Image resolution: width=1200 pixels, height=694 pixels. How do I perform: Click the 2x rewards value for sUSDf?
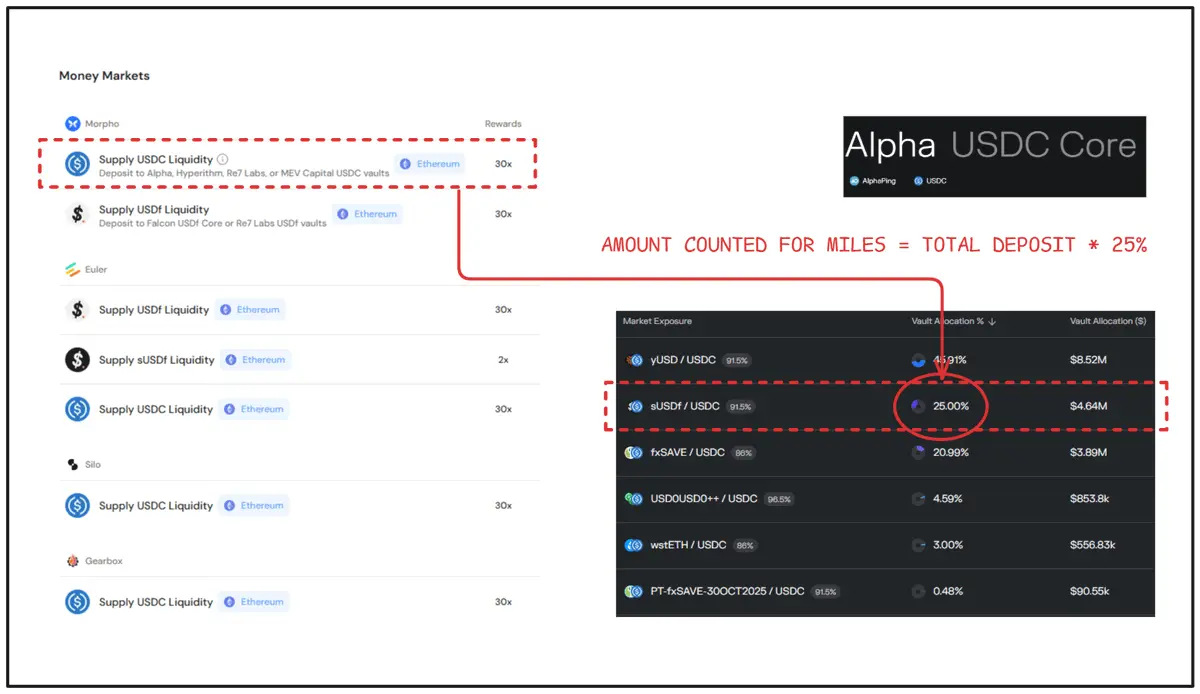[503, 360]
